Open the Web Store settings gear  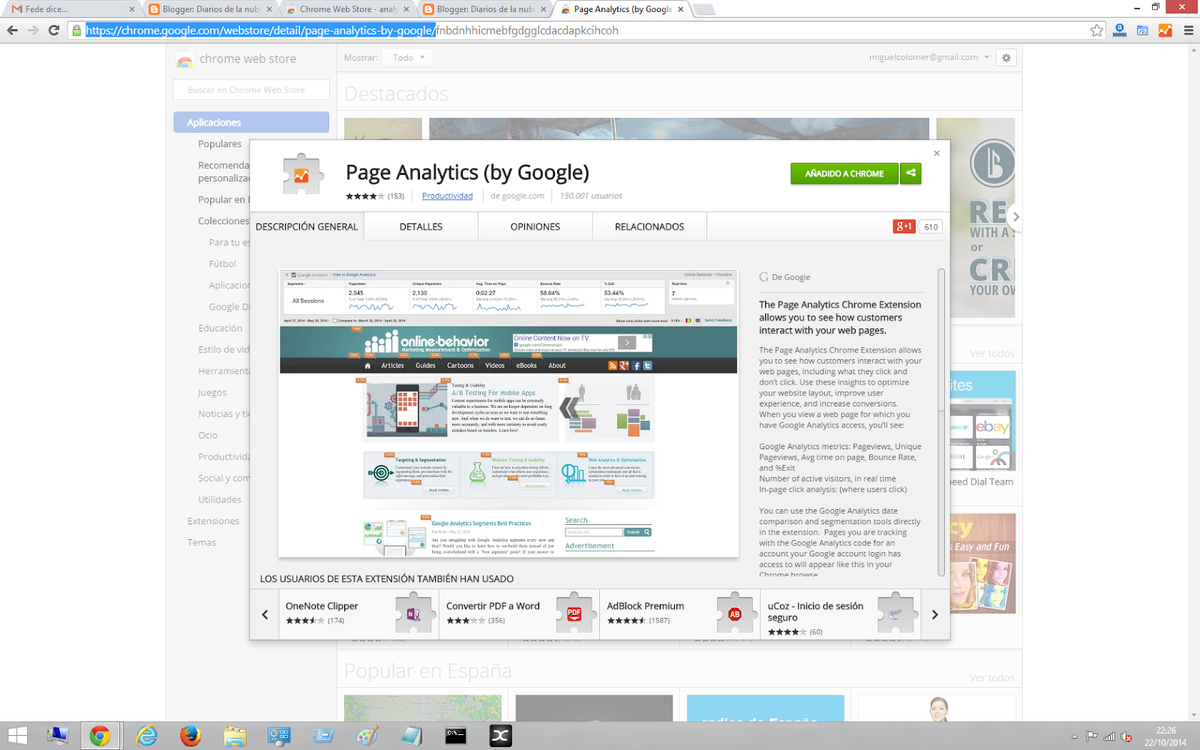(x=1006, y=58)
